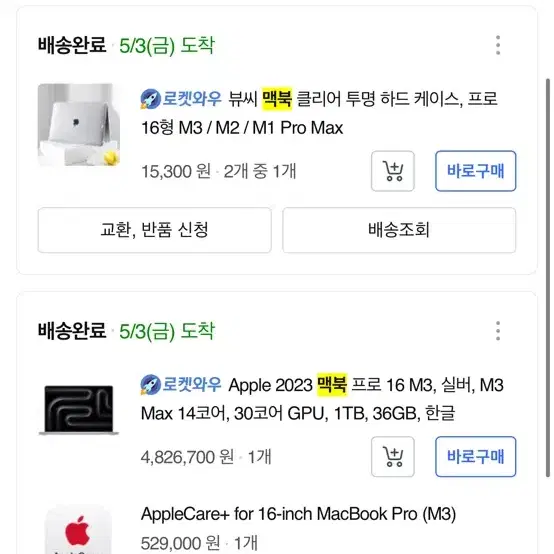This screenshot has width=554, height=554.
Task: Click the 로켓와우 badge icon on the MacBook Pro item
Action: [x=151, y=384]
